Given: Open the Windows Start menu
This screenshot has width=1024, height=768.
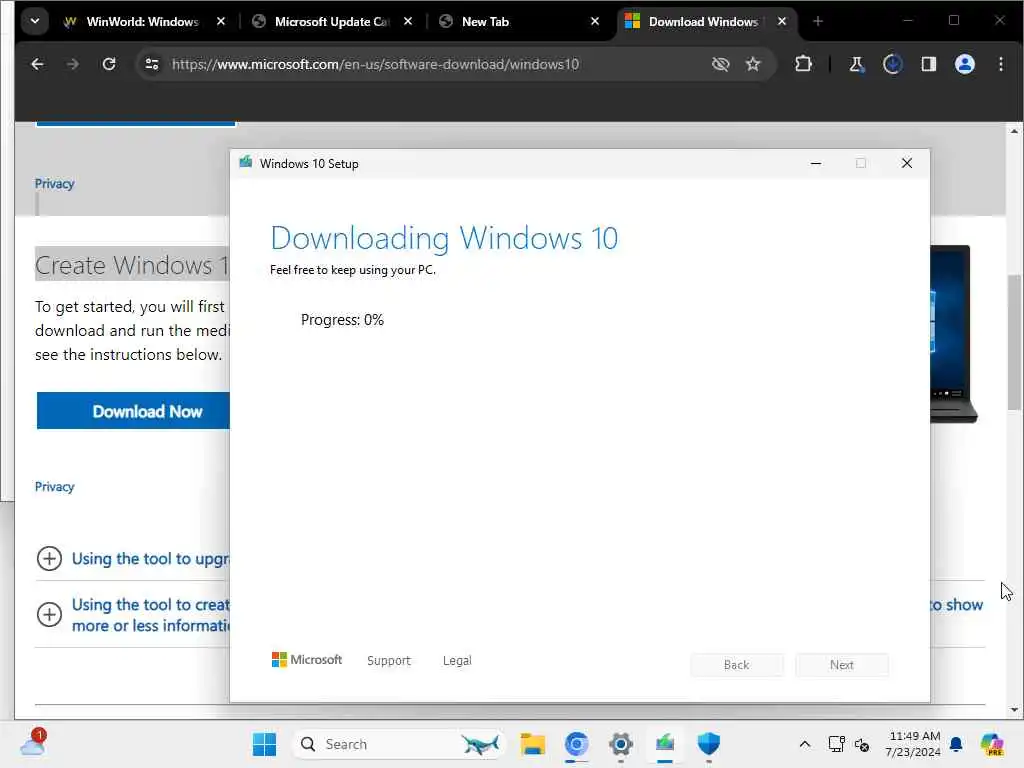Looking at the screenshot, I should pos(264,744).
